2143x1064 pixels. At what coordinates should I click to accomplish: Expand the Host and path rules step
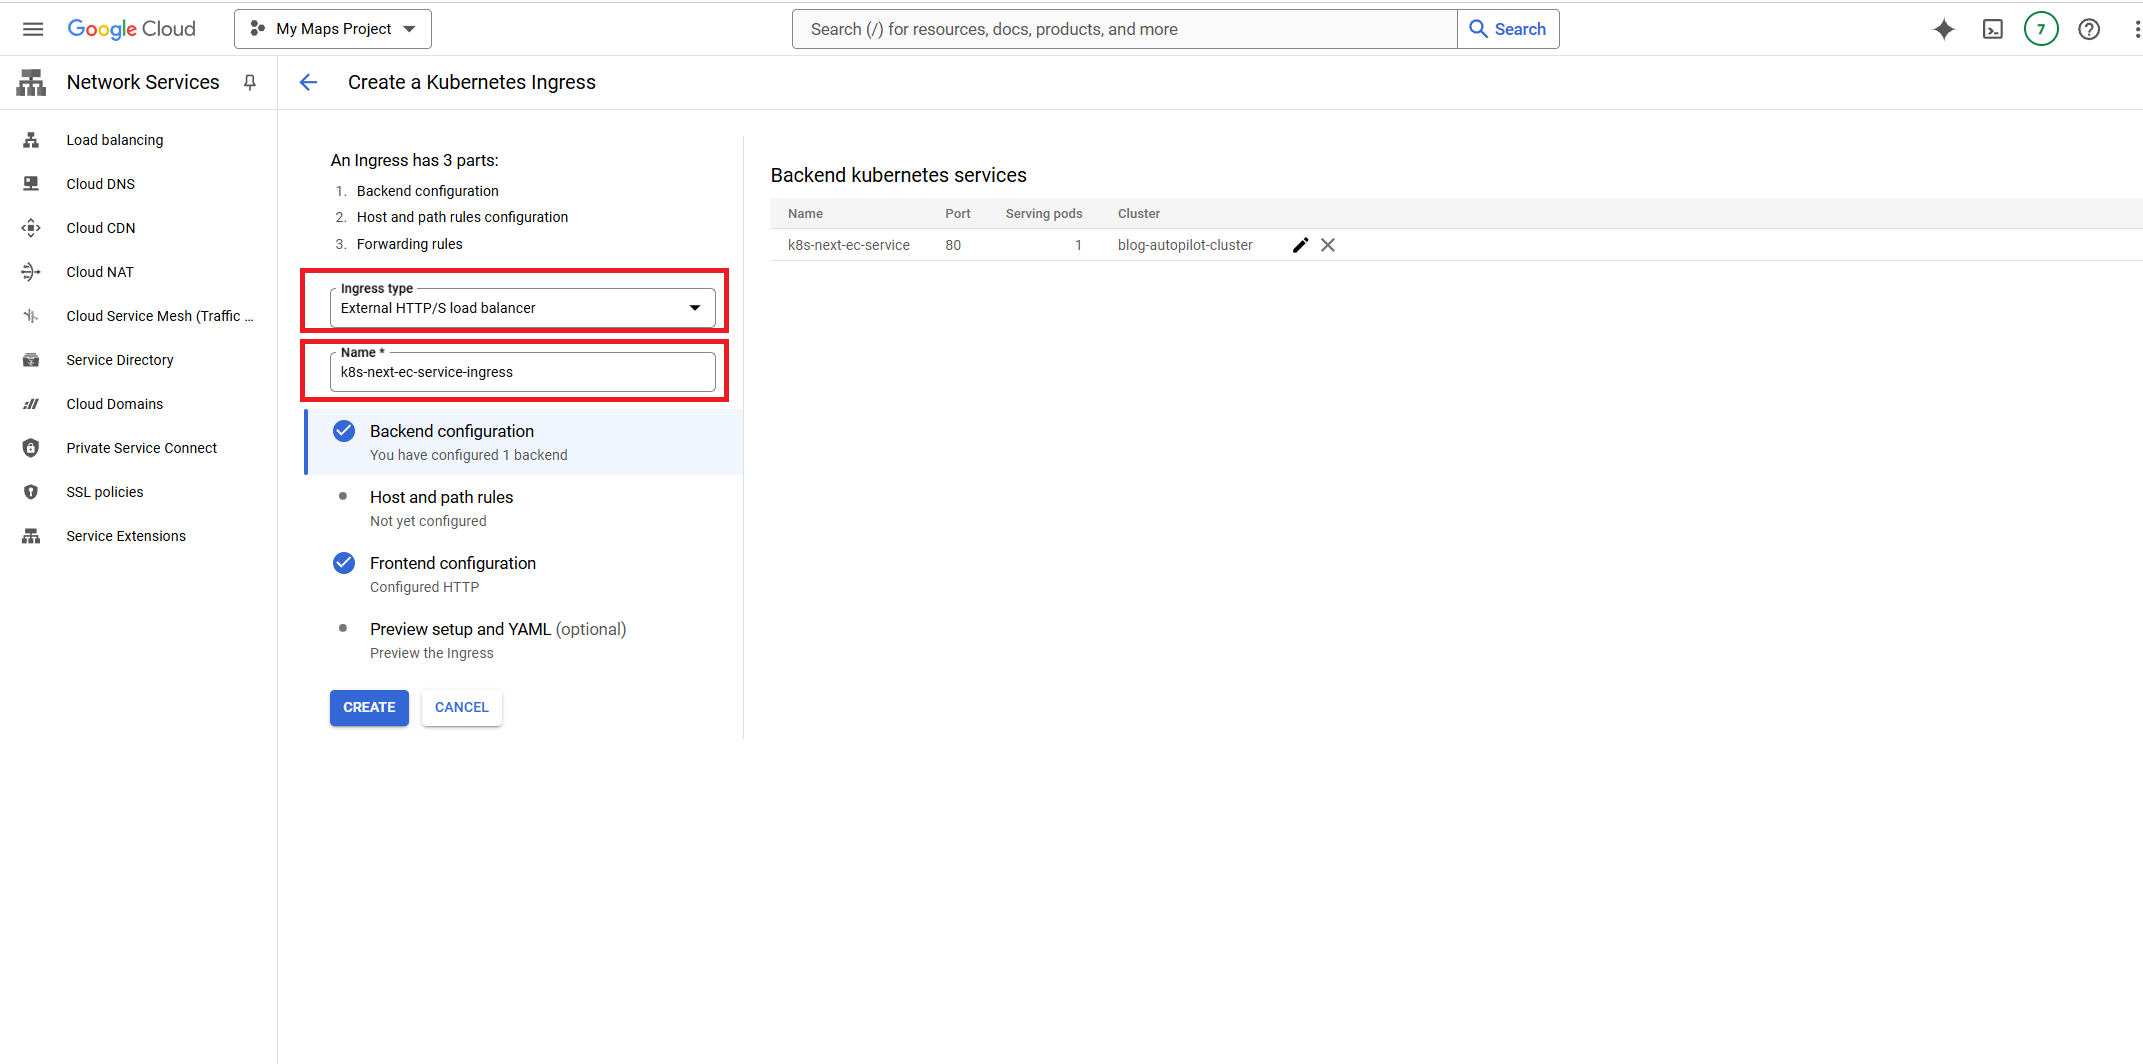tap(441, 497)
